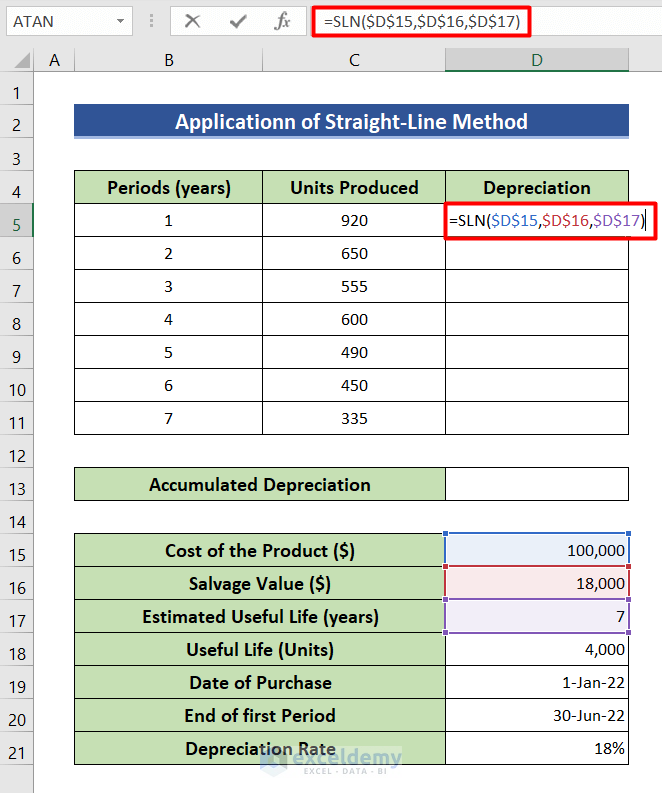This screenshot has height=793, width=662.
Task: Select column B header
Action: [168, 60]
